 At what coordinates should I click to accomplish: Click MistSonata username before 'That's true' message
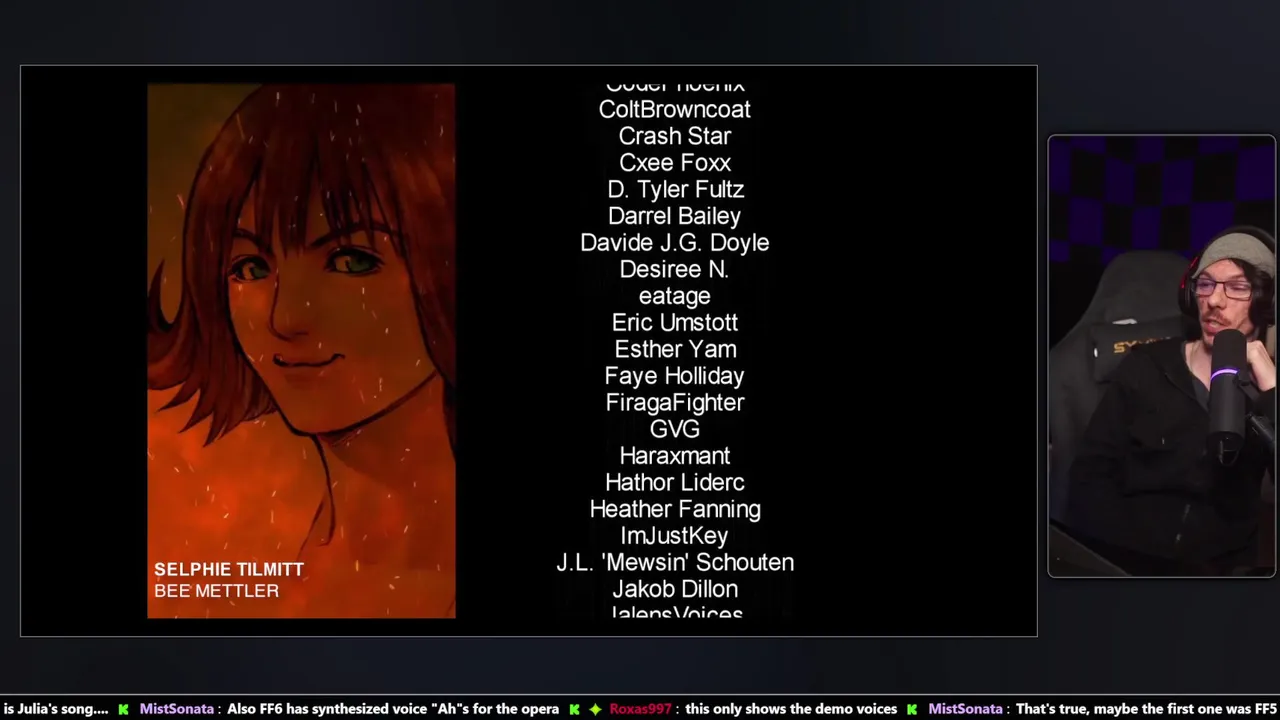pos(966,709)
